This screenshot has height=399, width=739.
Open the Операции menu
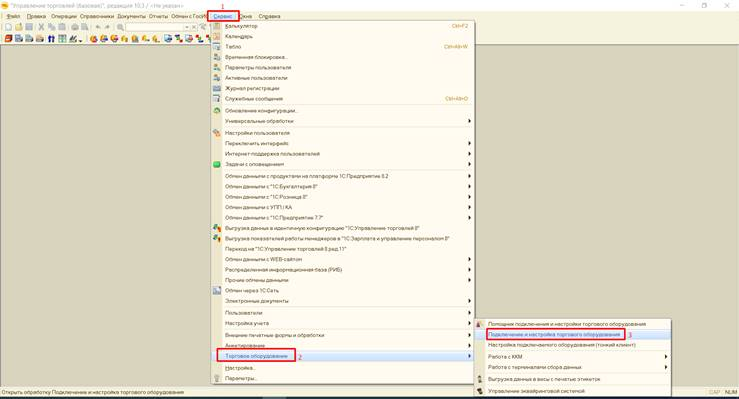pyautogui.click(x=64, y=16)
